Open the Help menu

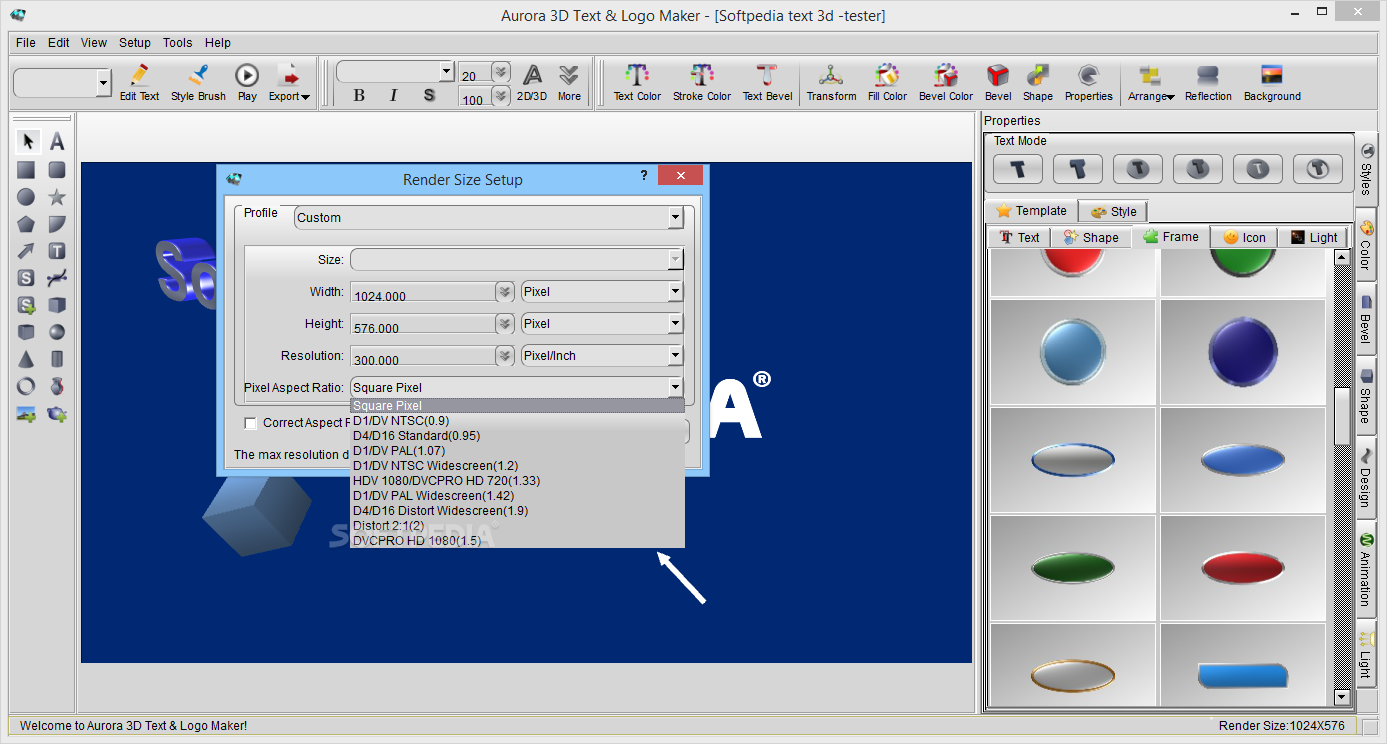click(x=218, y=43)
